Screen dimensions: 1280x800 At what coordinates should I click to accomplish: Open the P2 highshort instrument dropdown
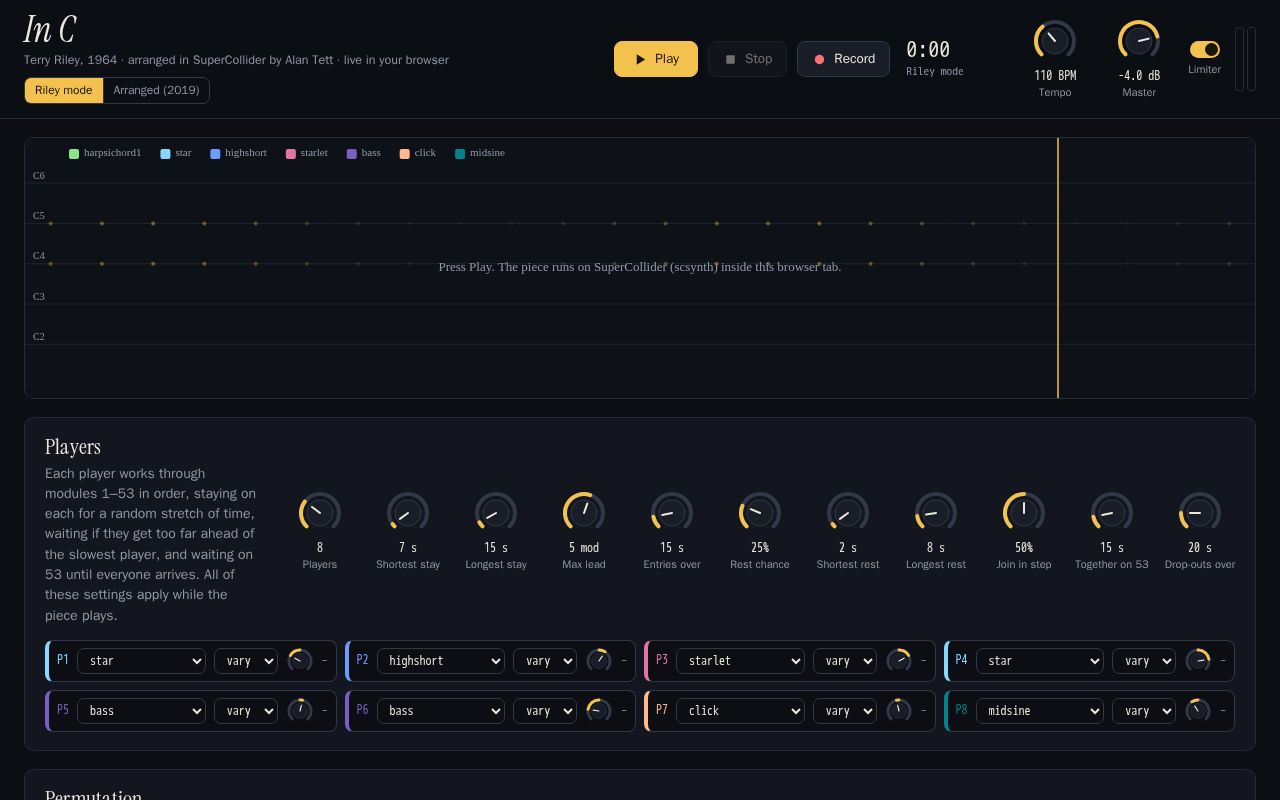(441, 661)
